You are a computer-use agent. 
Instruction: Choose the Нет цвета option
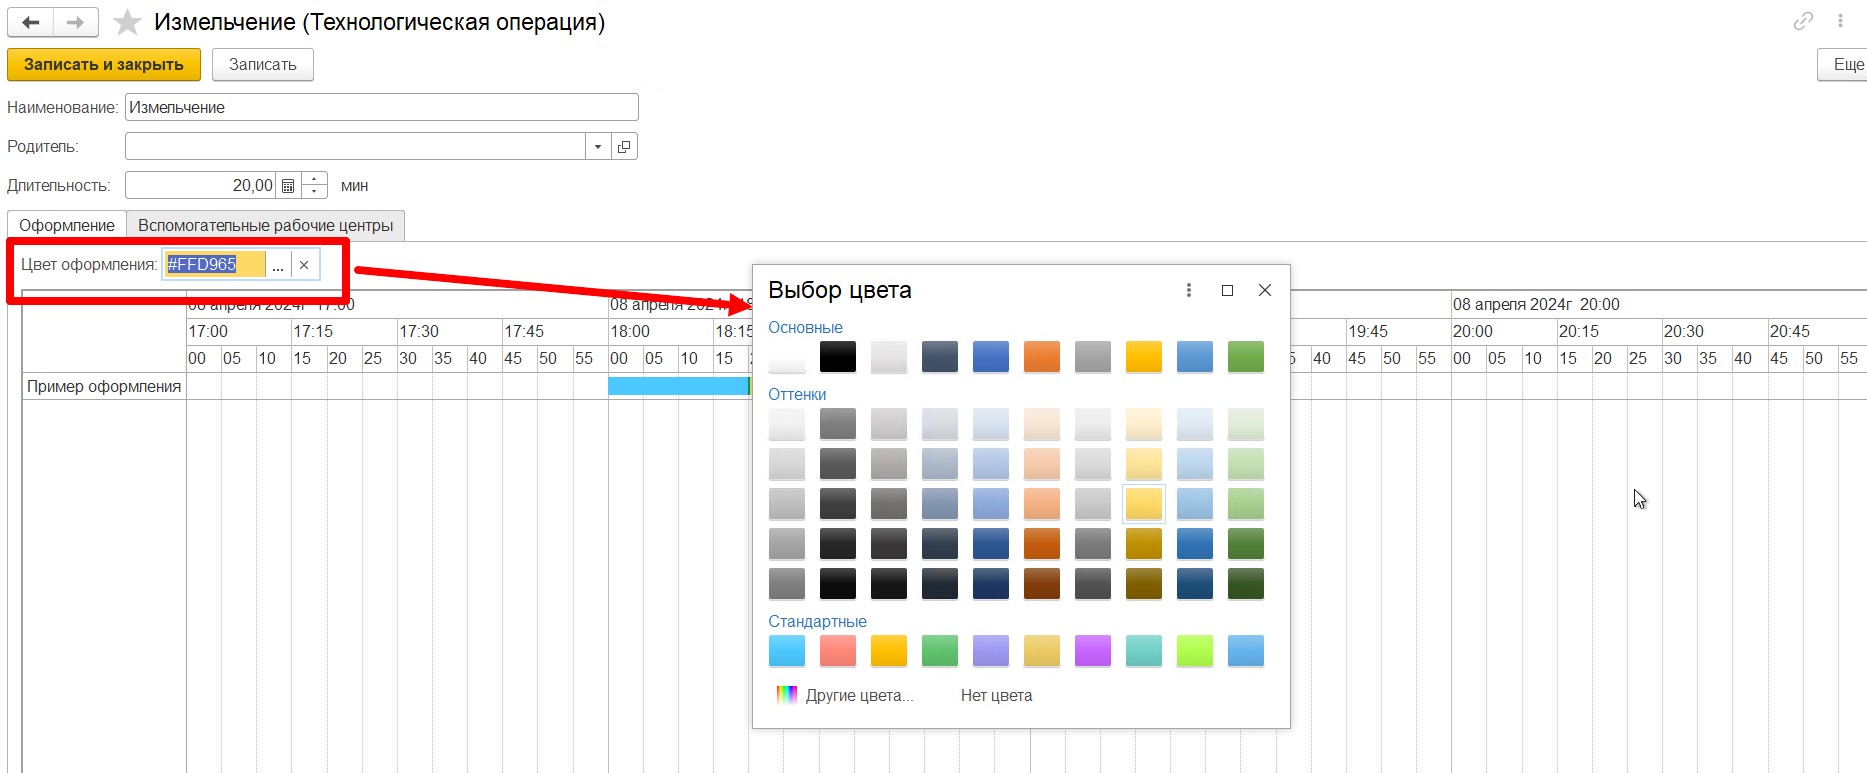996,695
